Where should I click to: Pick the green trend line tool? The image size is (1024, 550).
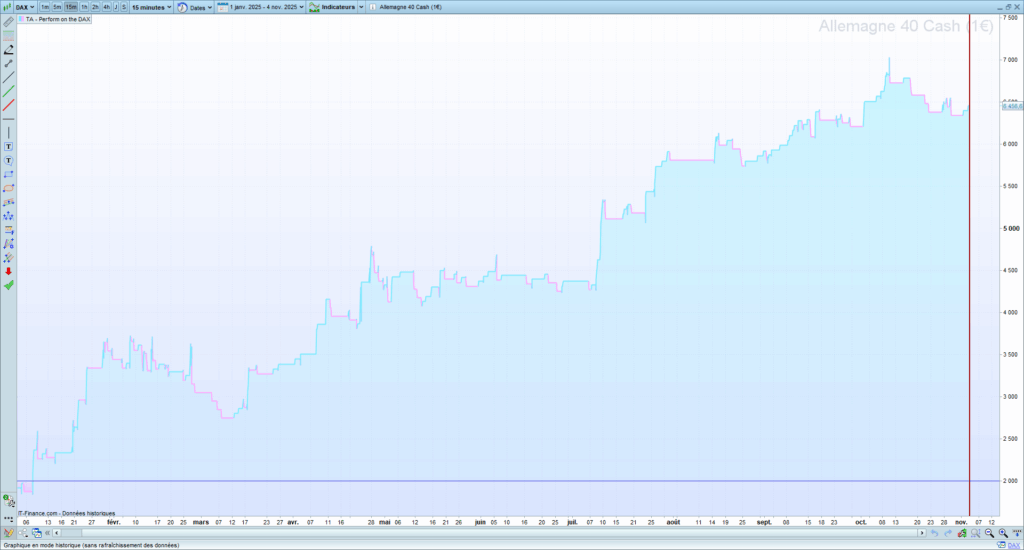coord(9,91)
